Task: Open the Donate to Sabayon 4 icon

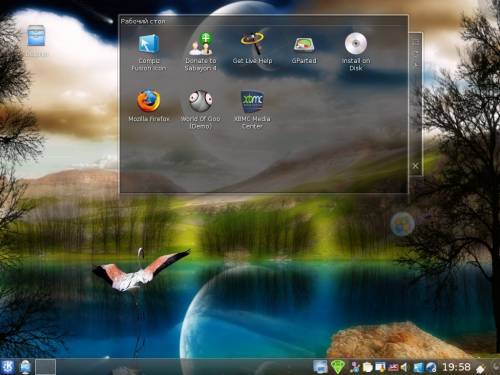Action: (201, 52)
